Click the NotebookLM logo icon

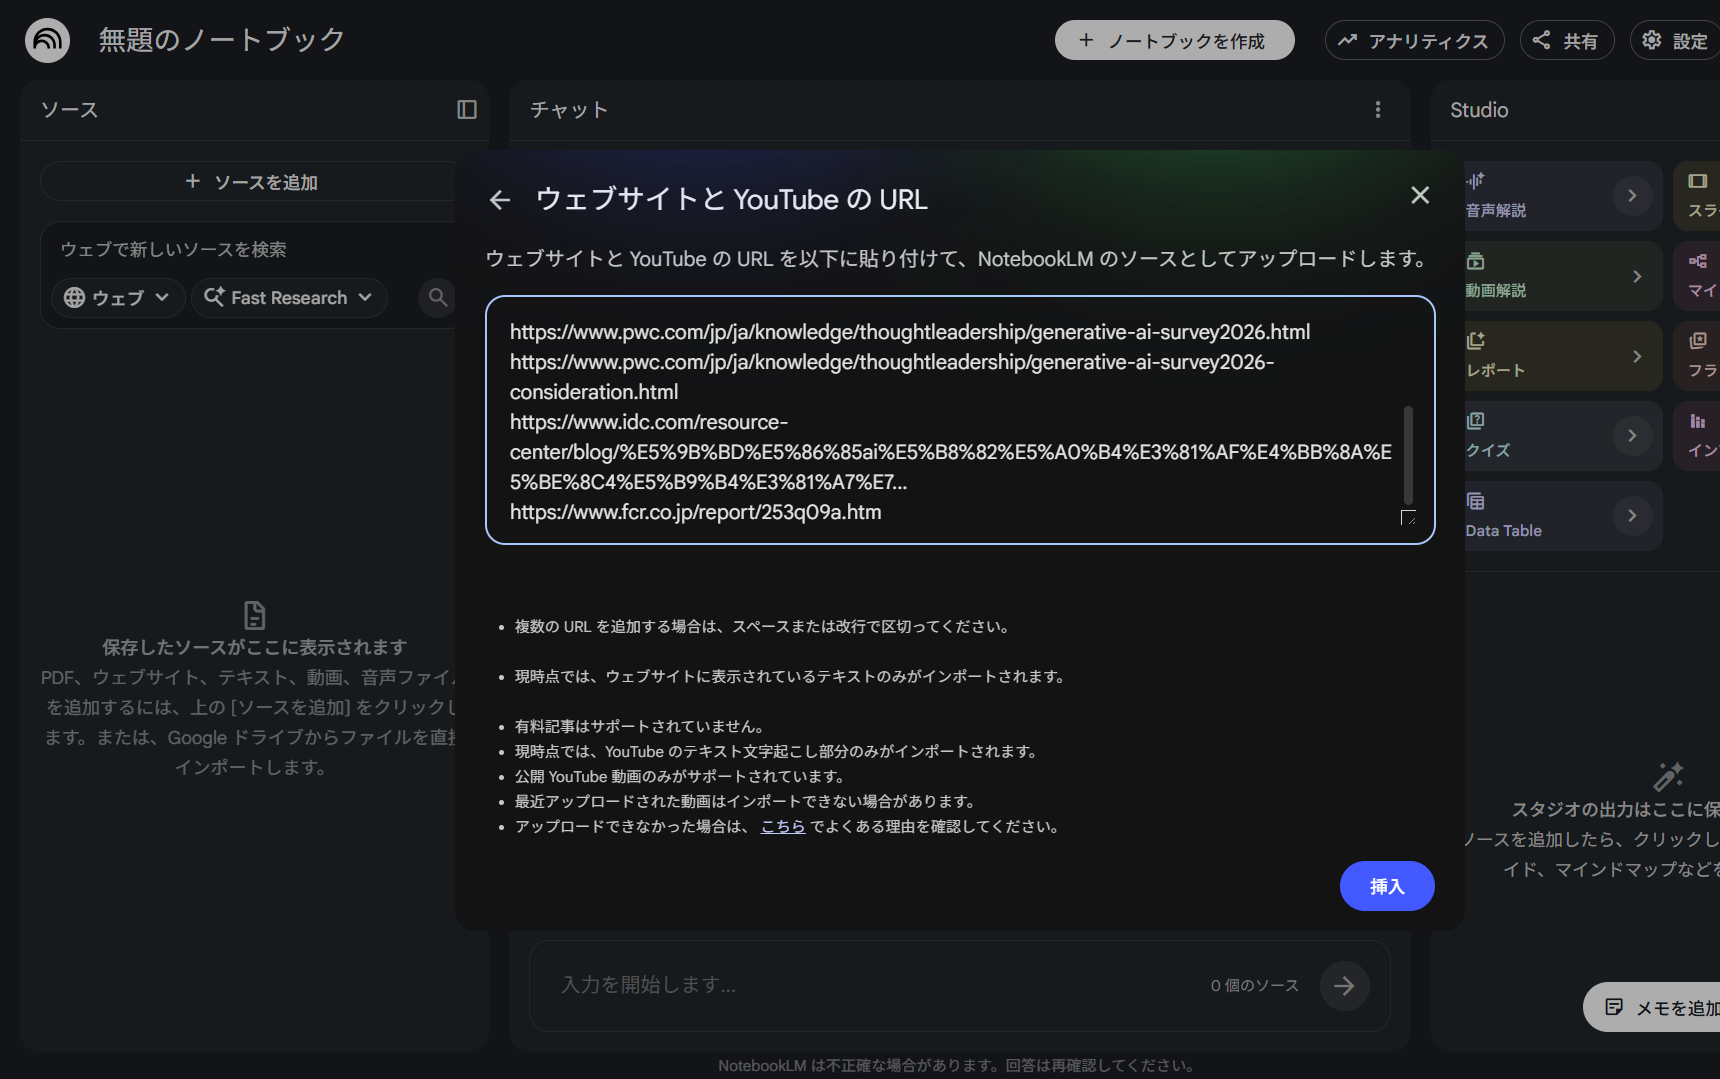tap(47, 40)
